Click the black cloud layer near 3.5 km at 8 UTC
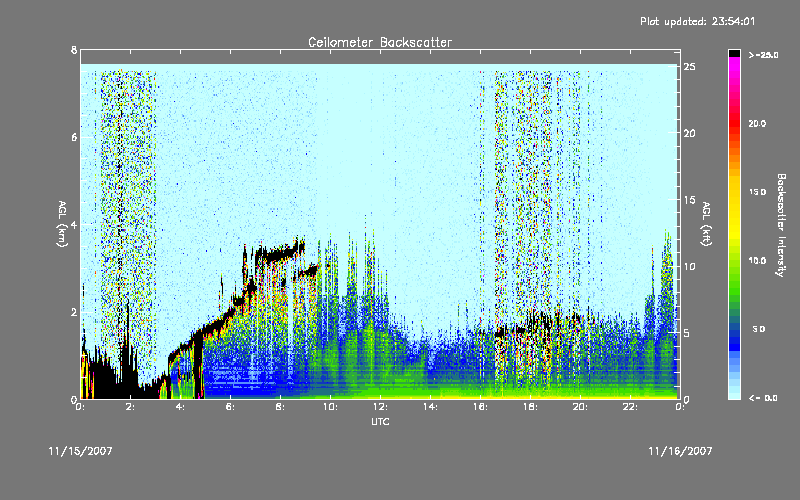 point(280,253)
